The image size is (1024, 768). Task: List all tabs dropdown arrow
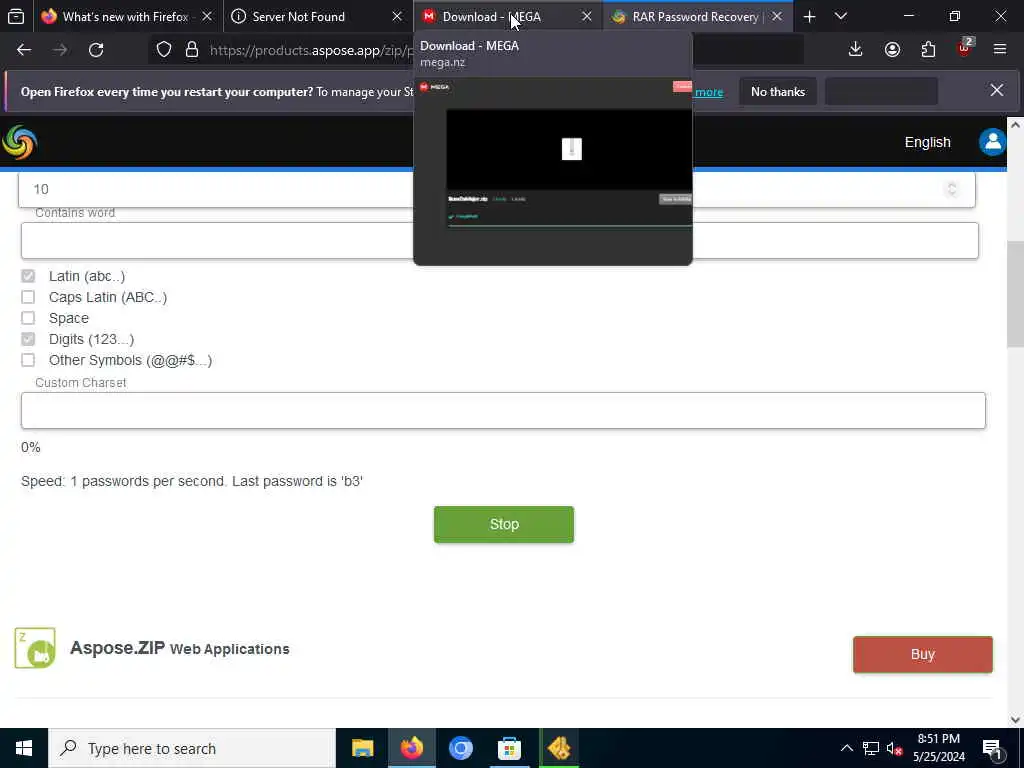[841, 16]
